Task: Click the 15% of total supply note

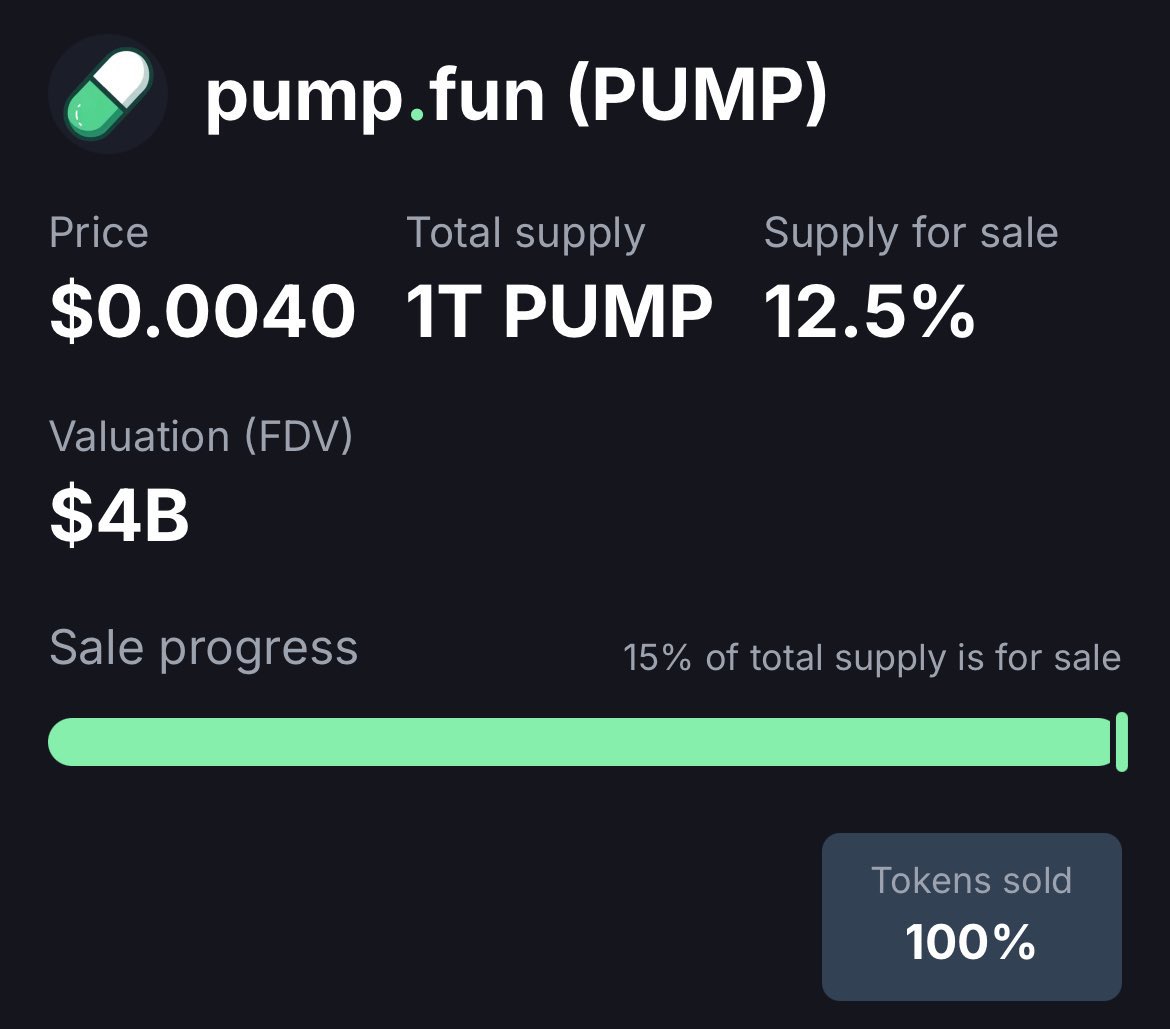Action: tap(872, 658)
